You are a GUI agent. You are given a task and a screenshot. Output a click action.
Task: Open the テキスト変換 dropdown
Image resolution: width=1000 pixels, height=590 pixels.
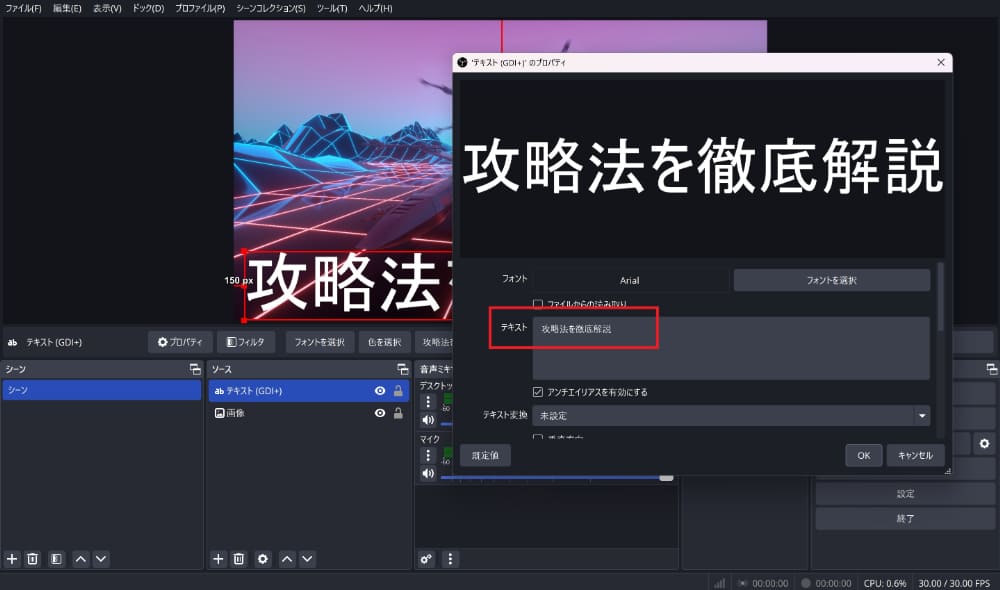pyautogui.click(x=731, y=415)
